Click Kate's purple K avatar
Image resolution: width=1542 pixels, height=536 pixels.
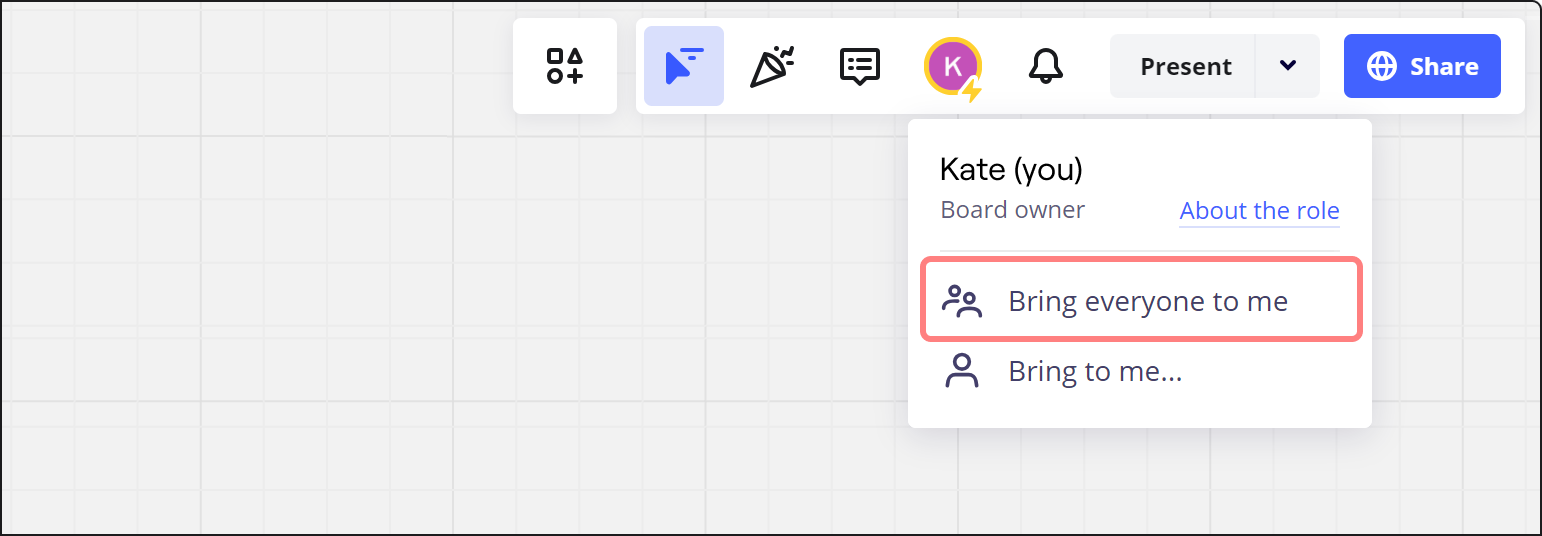click(x=951, y=65)
